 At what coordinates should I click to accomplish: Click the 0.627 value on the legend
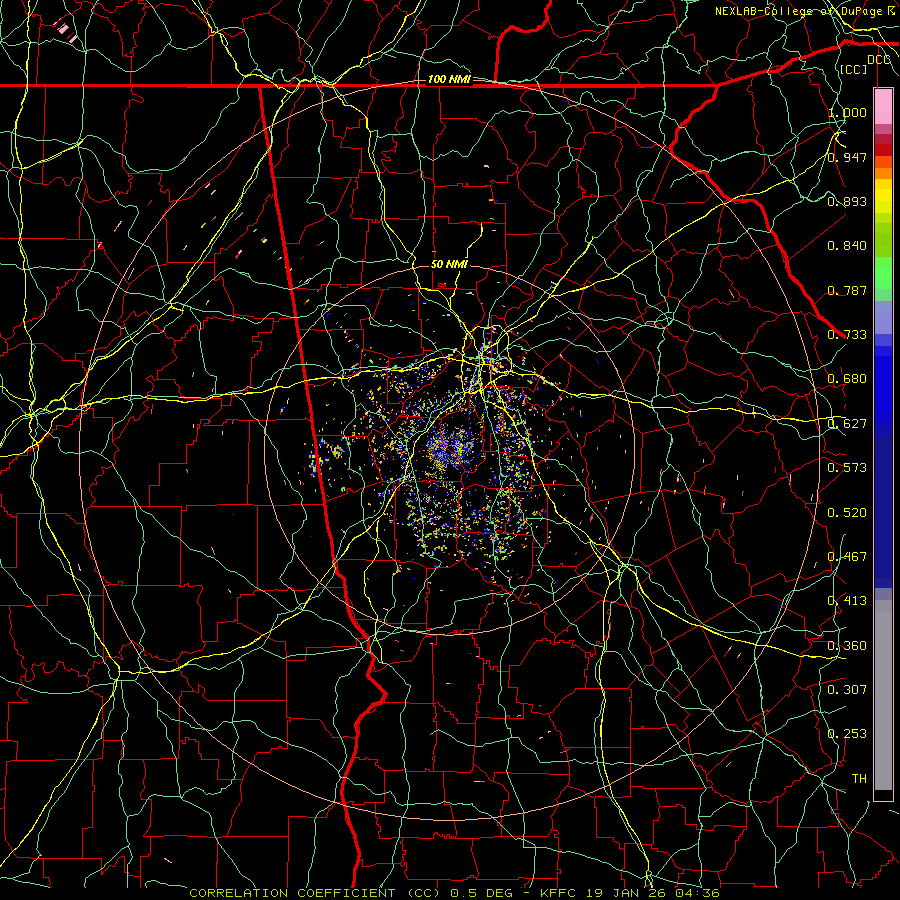point(847,424)
